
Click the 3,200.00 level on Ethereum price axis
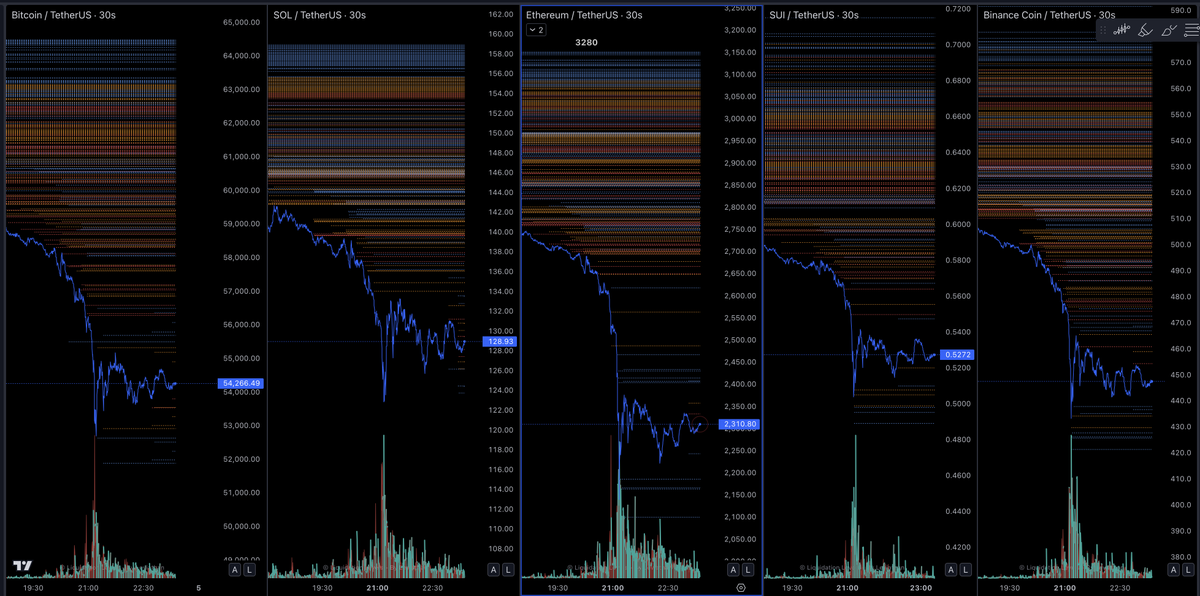click(738, 29)
